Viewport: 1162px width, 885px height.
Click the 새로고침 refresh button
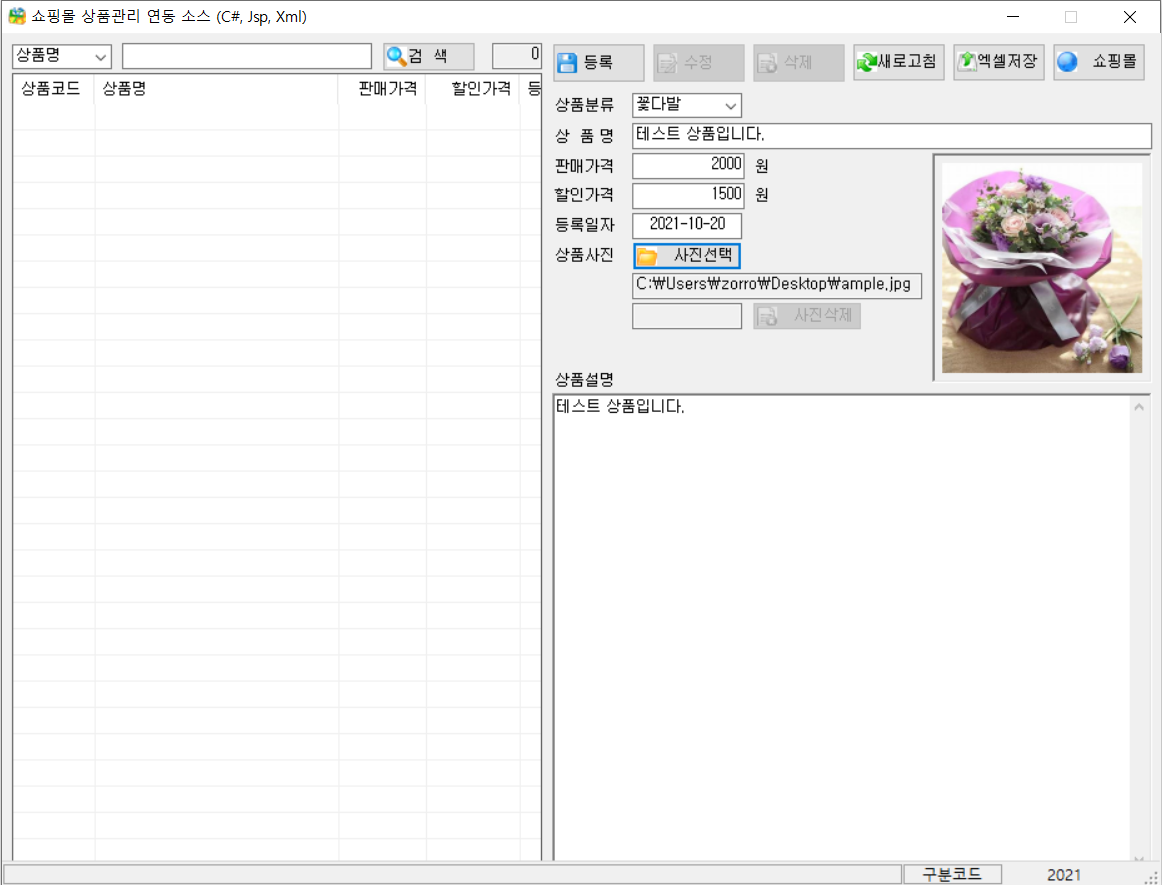click(x=898, y=62)
